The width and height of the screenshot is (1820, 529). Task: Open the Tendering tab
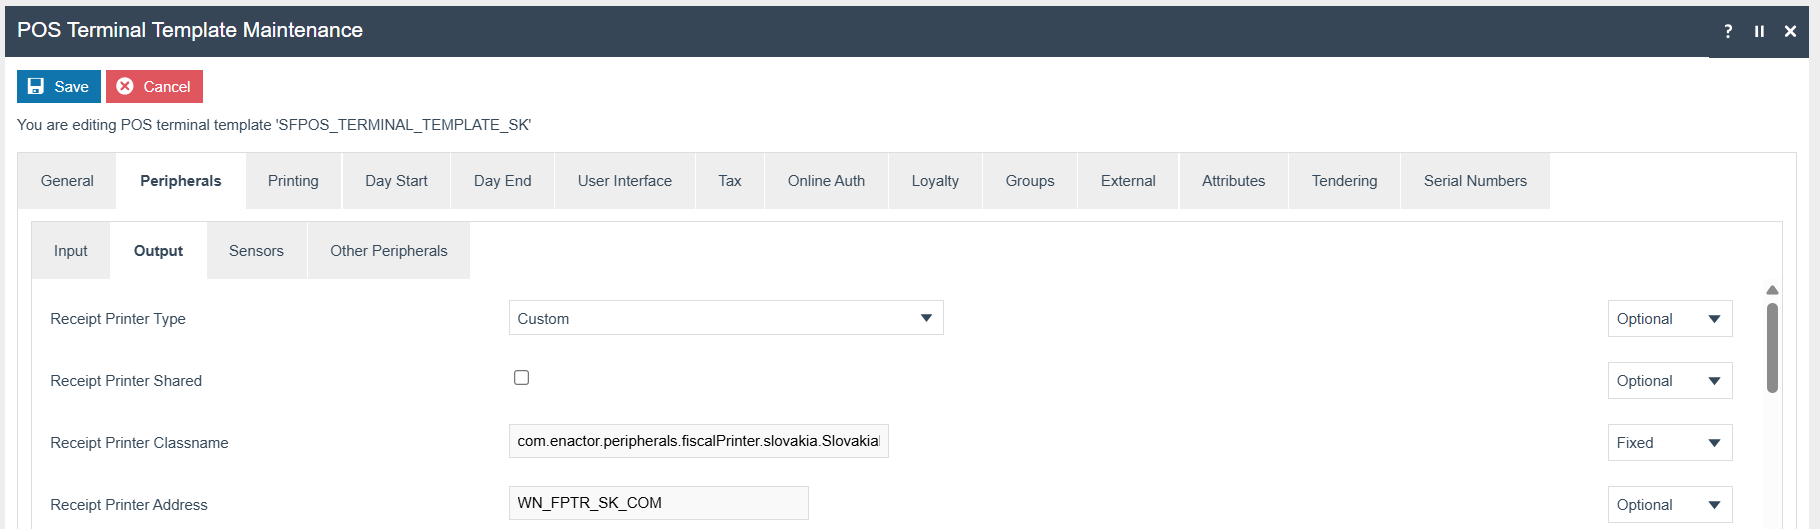click(x=1344, y=181)
